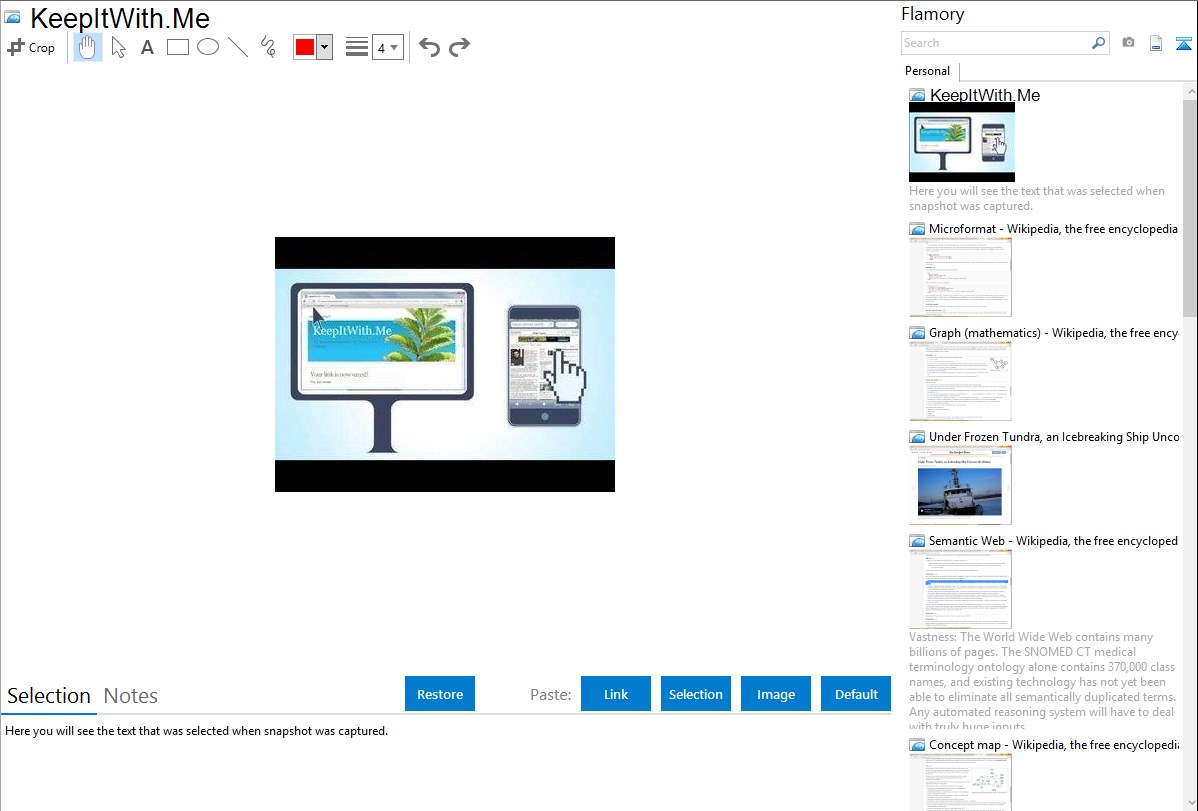Image resolution: width=1198 pixels, height=811 pixels.
Task: Click the camera snapshot icon
Action: tap(1128, 43)
